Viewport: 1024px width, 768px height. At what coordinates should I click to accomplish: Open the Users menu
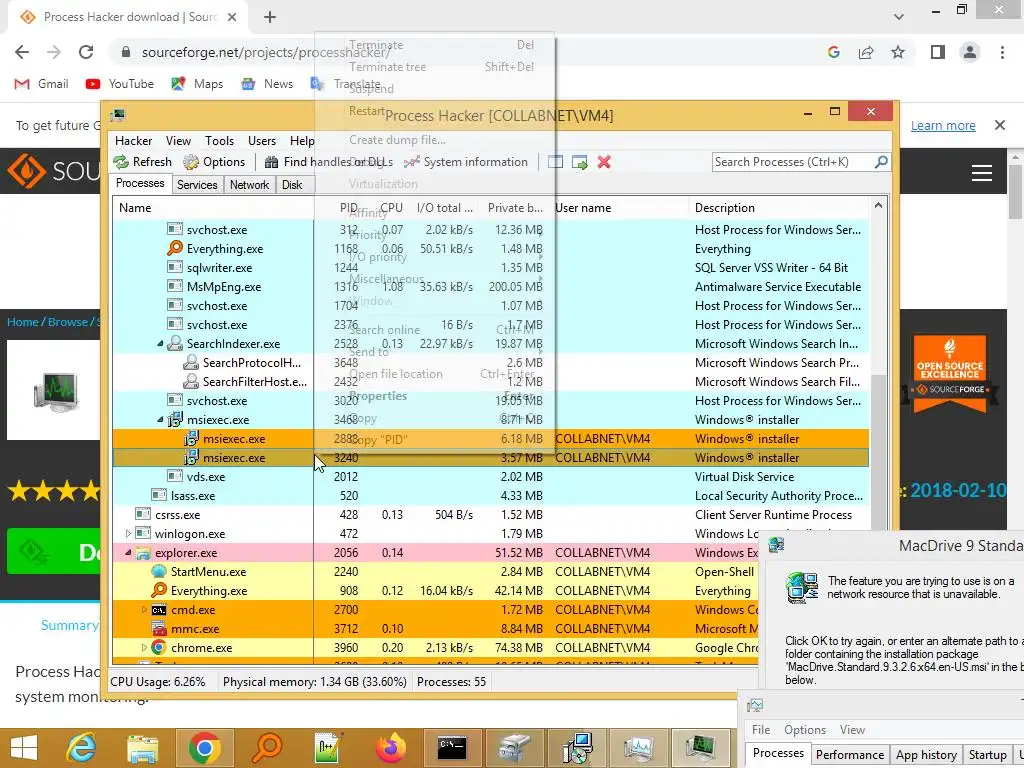pos(262,141)
